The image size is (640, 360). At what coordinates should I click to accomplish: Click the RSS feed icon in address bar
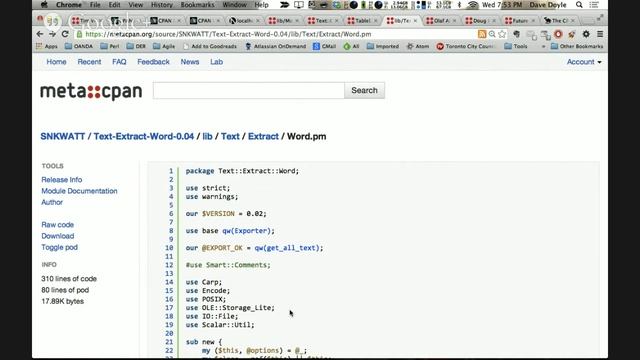[482, 34]
